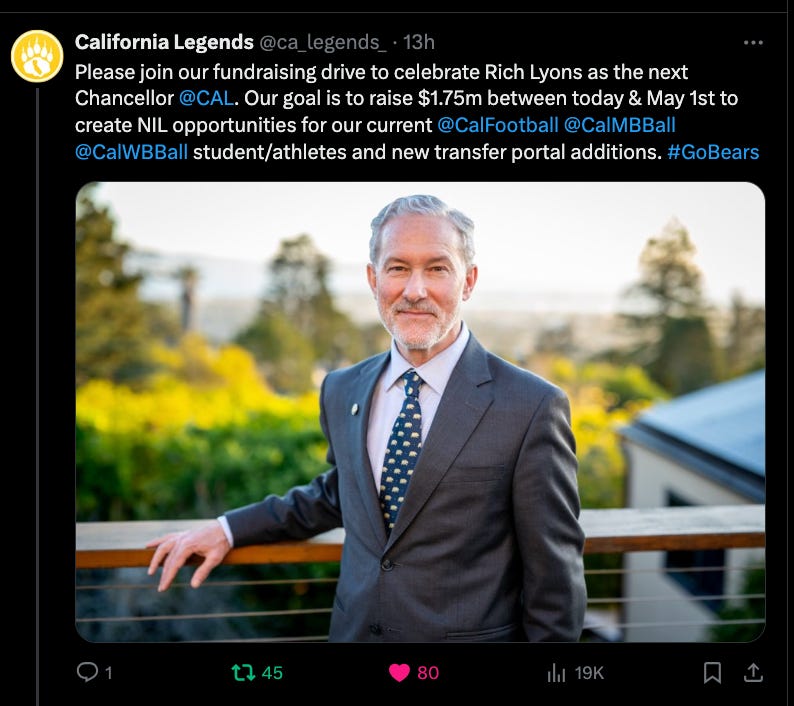Select the @ca_legends_ handle

pyautogui.click(x=323, y=43)
